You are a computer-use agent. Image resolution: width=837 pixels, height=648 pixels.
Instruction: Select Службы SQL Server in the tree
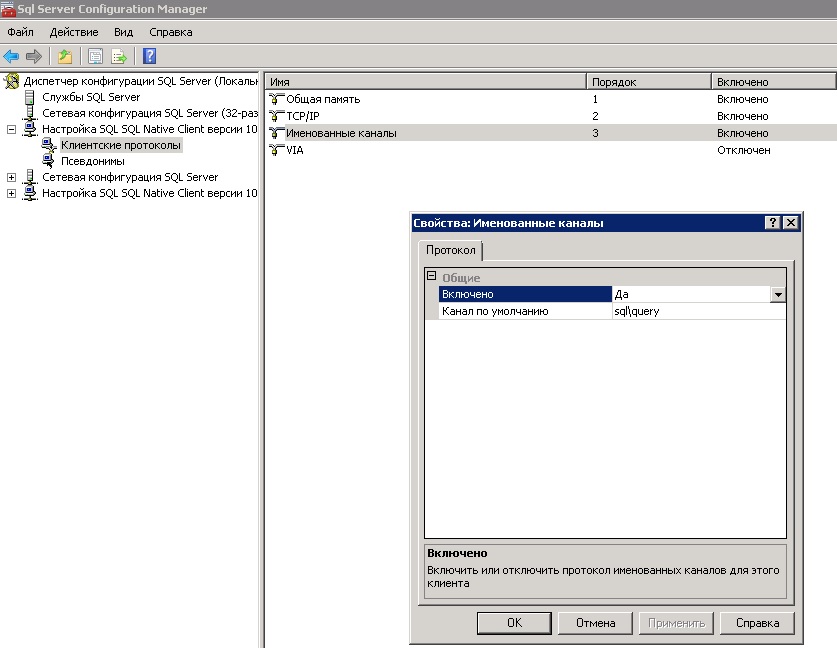91,97
